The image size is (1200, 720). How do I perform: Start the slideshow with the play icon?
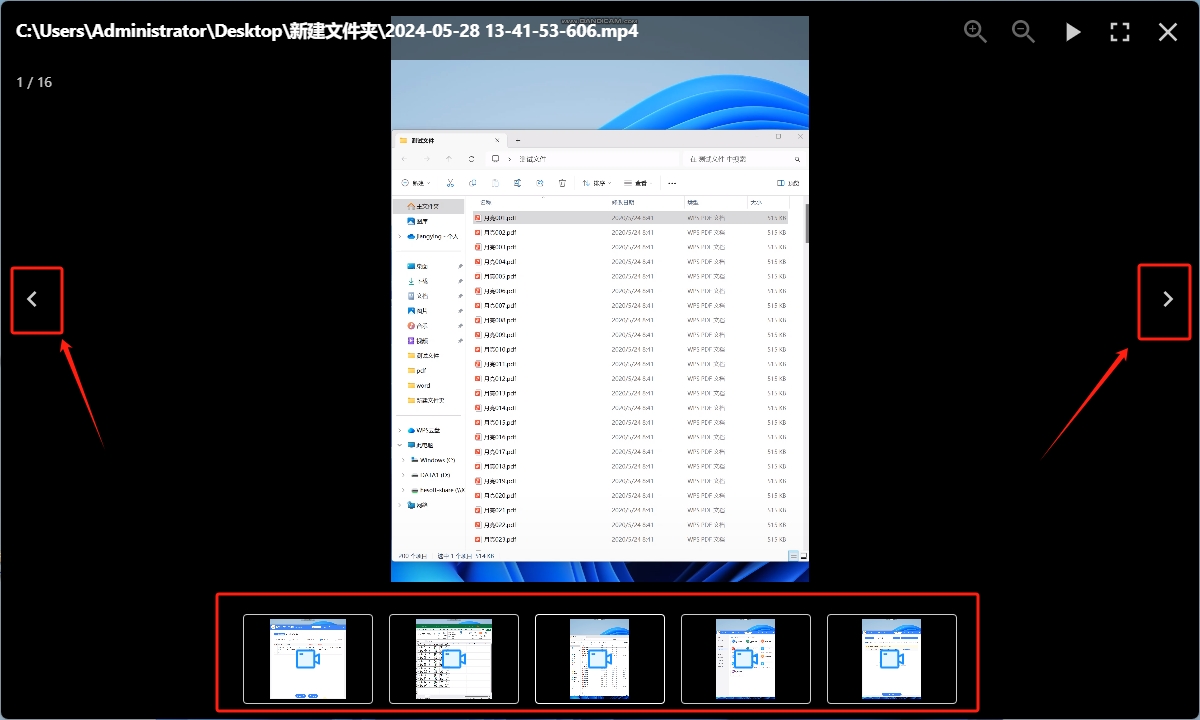click(1073, 32)
